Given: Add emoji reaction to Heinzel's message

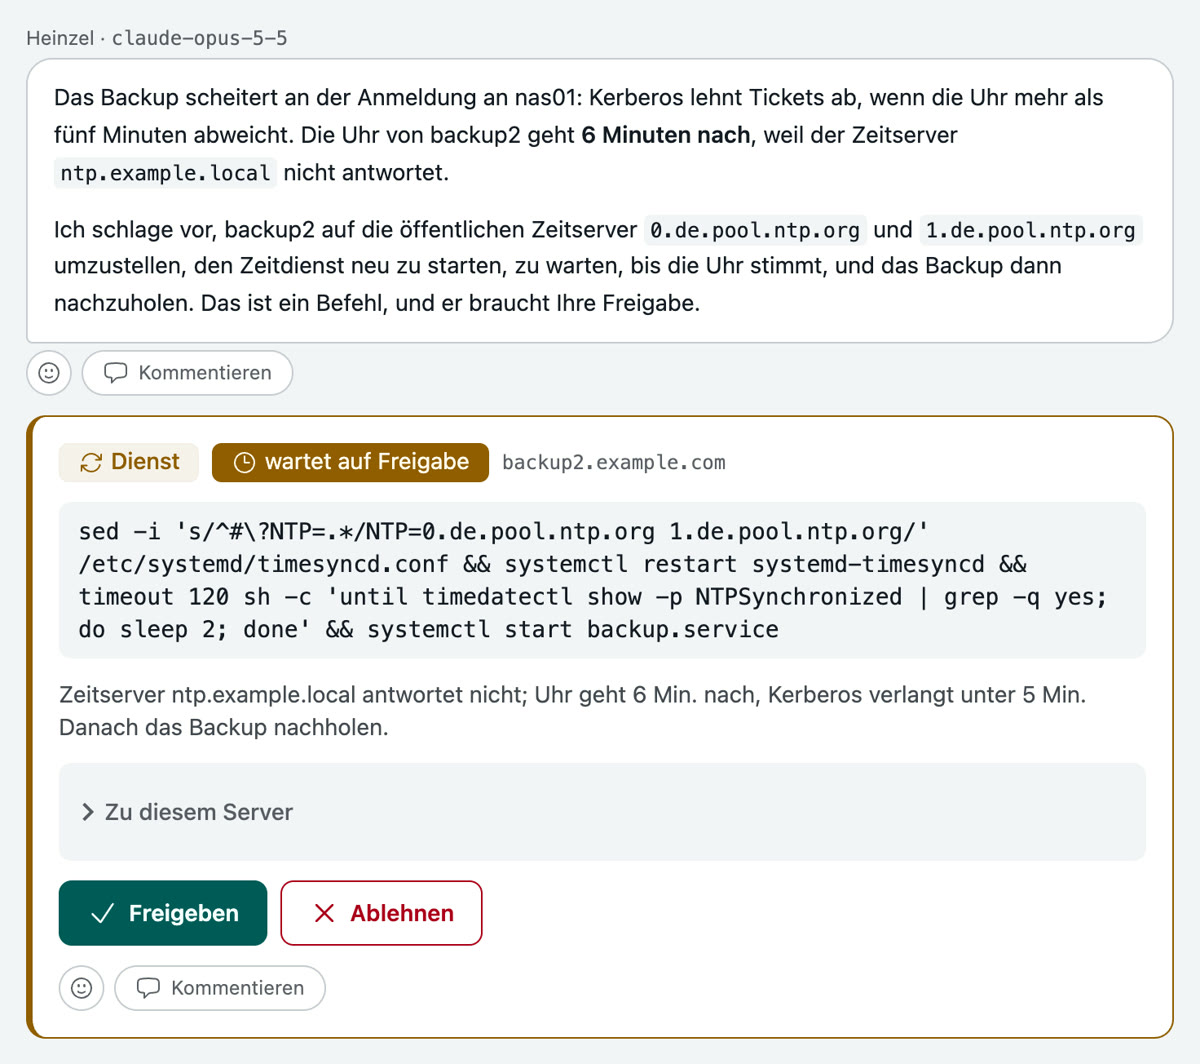Looking at the screenshot, I should tap(49, 373).
